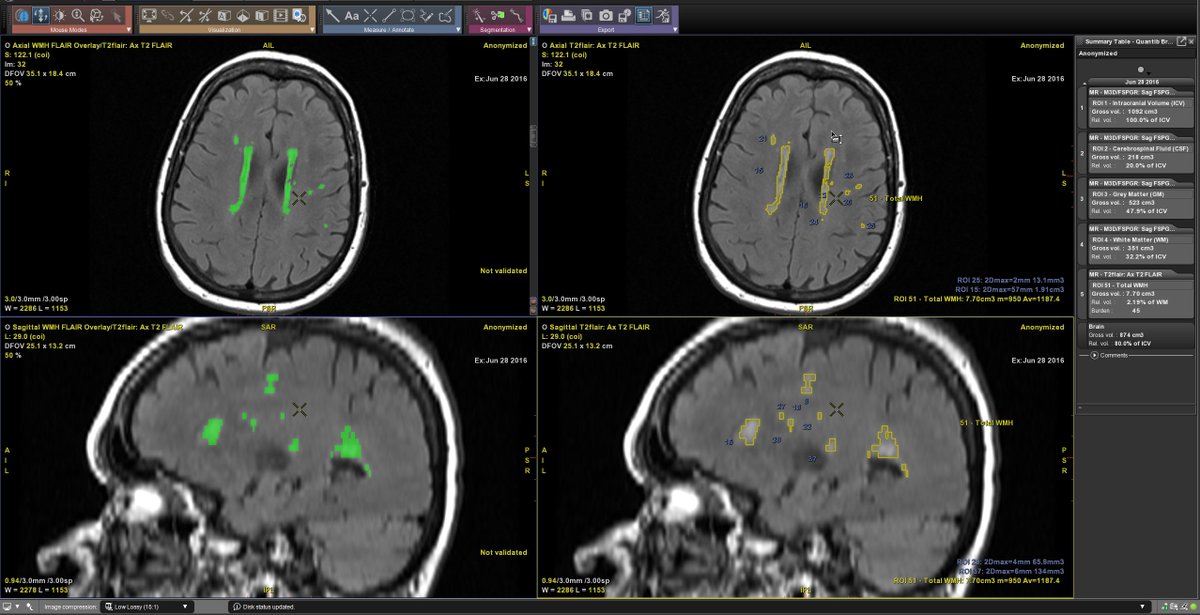The width and height of the screenshot is (1200, 615).
Task: Select ROI 3 Grey Matter entry
Action: tap(1139, 199)
